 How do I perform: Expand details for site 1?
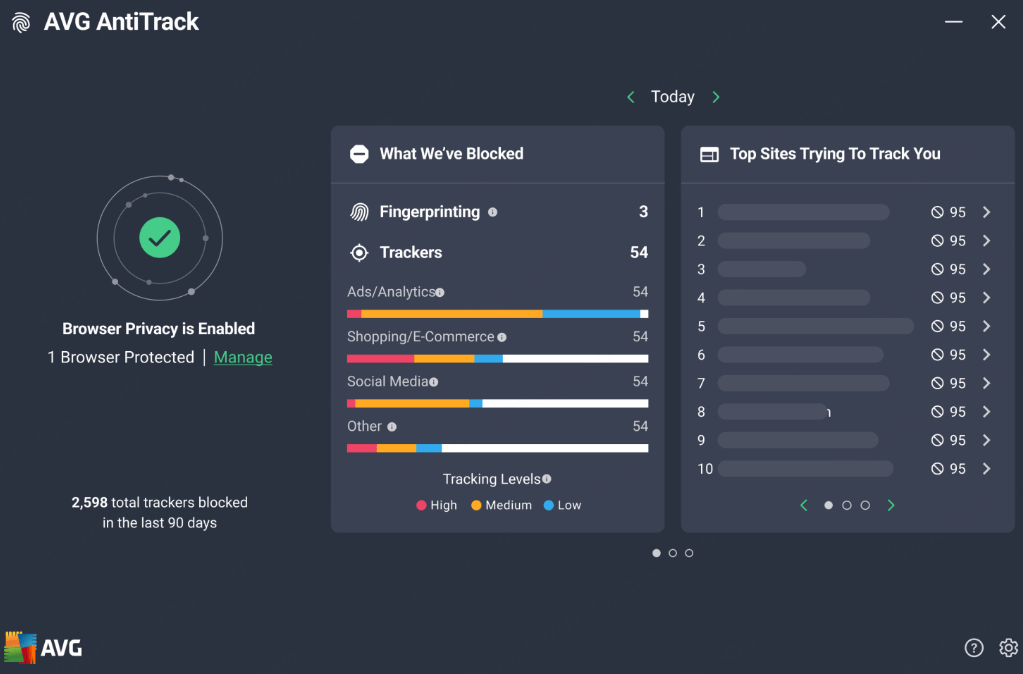[x=986, y=212]
